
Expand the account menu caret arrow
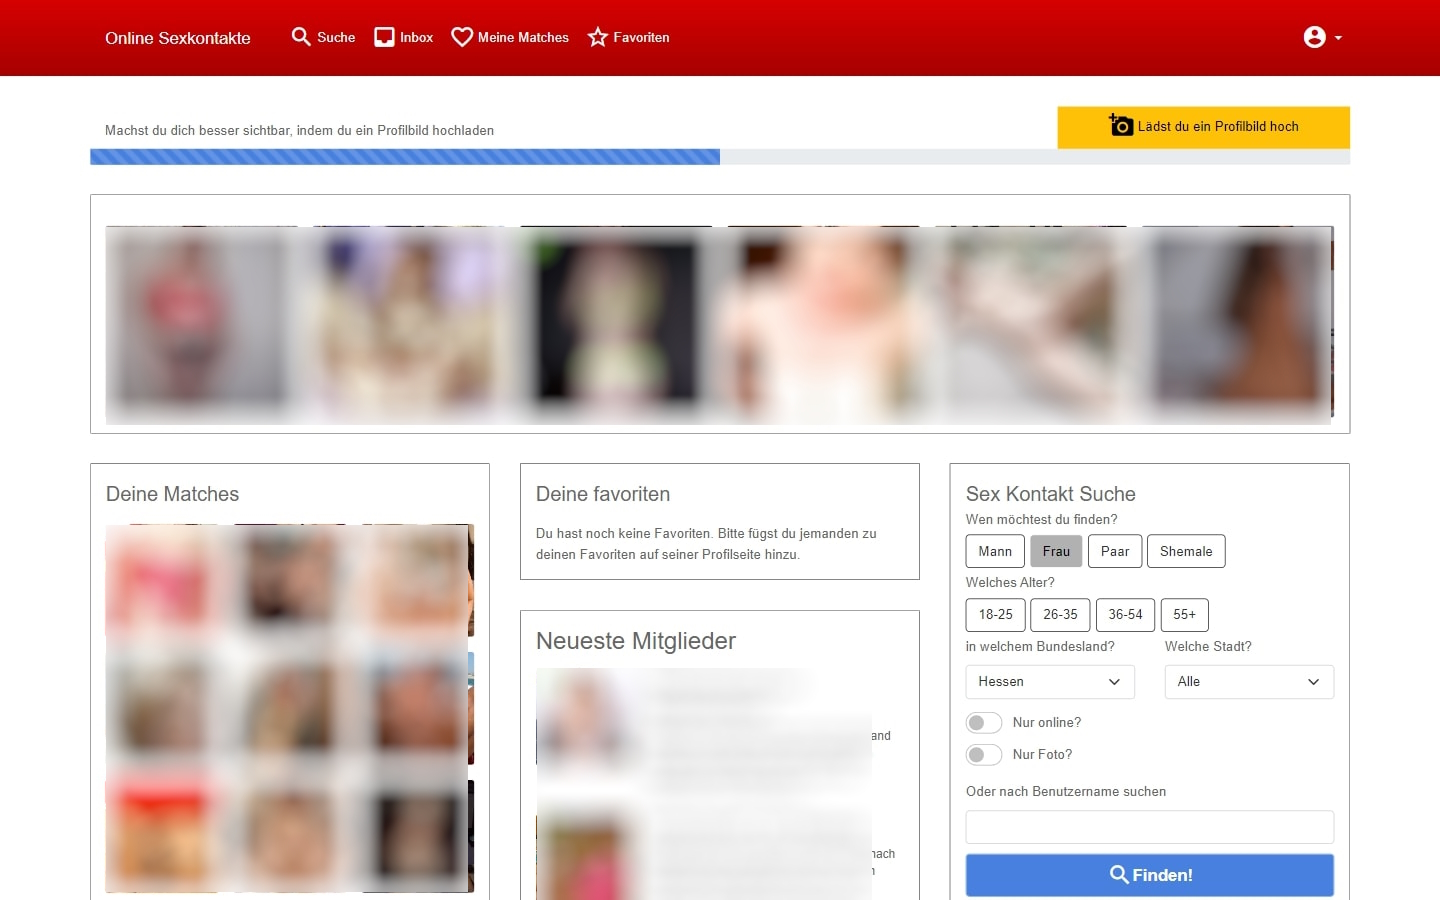(x=1338, y=38)
